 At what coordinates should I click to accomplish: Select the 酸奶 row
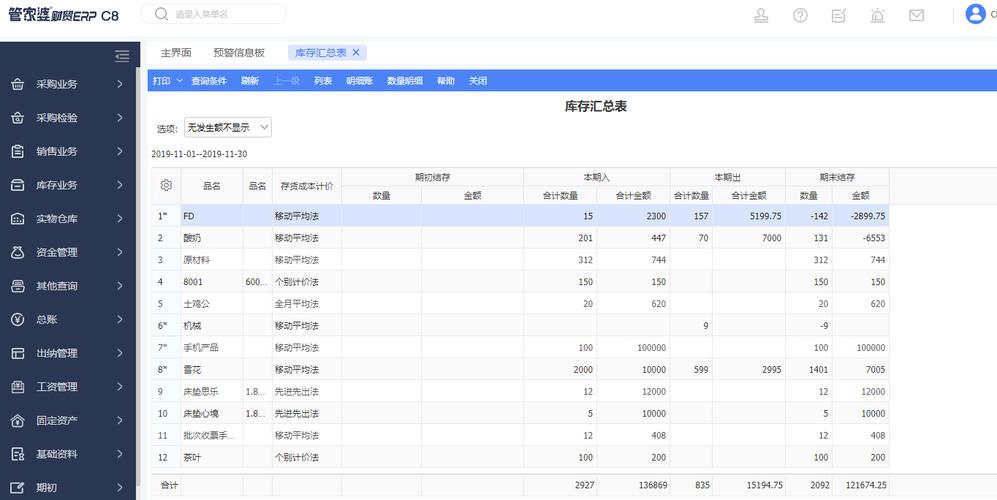point(520,238)
